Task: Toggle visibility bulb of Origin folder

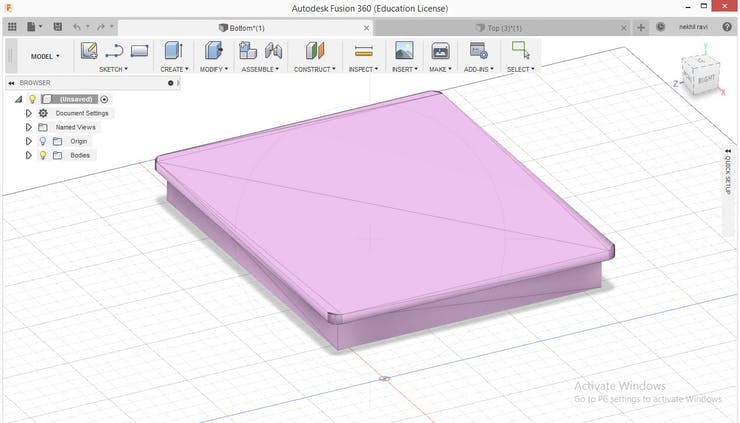Action: (x=42, y=141)
